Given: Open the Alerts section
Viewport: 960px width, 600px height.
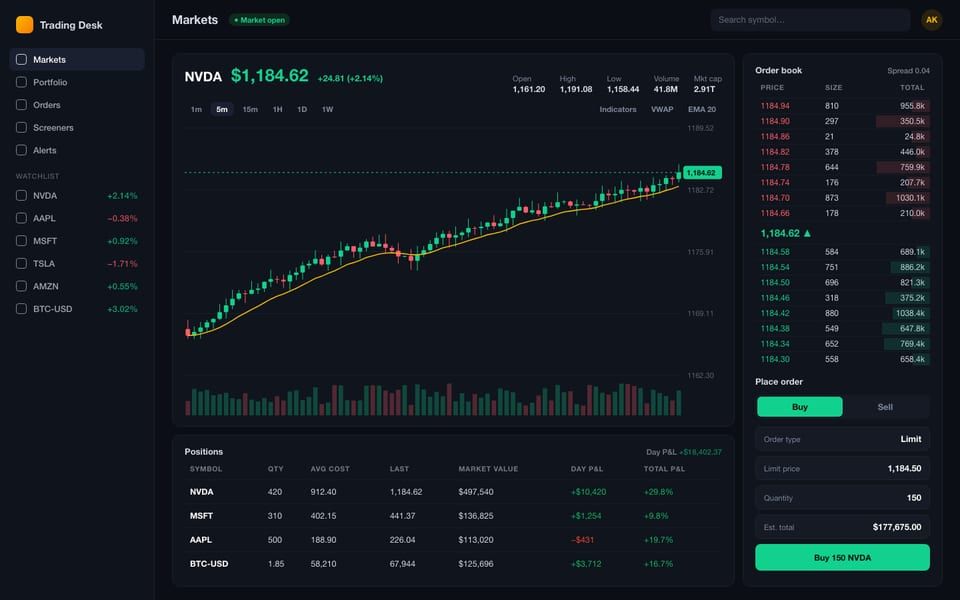Looking at the screenshot, I should (77, 150).
